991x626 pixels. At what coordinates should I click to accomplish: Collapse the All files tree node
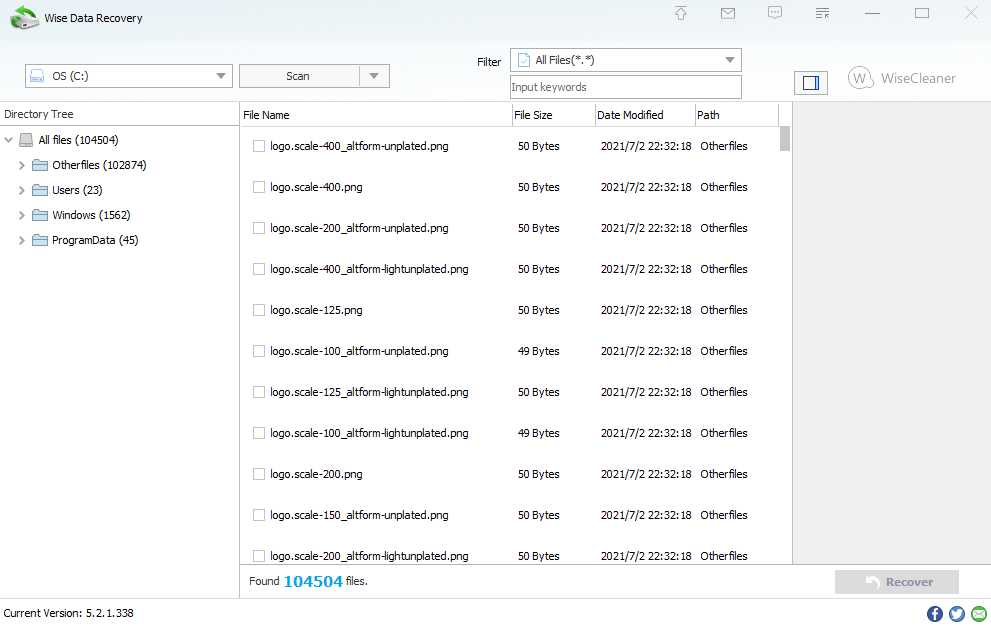click(x=8, y=139)
